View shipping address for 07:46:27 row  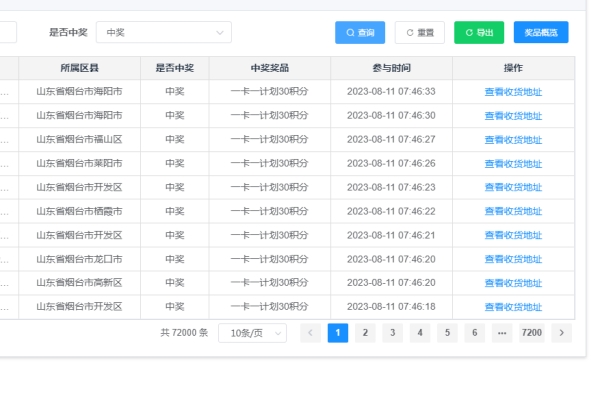tap(513, 140)
